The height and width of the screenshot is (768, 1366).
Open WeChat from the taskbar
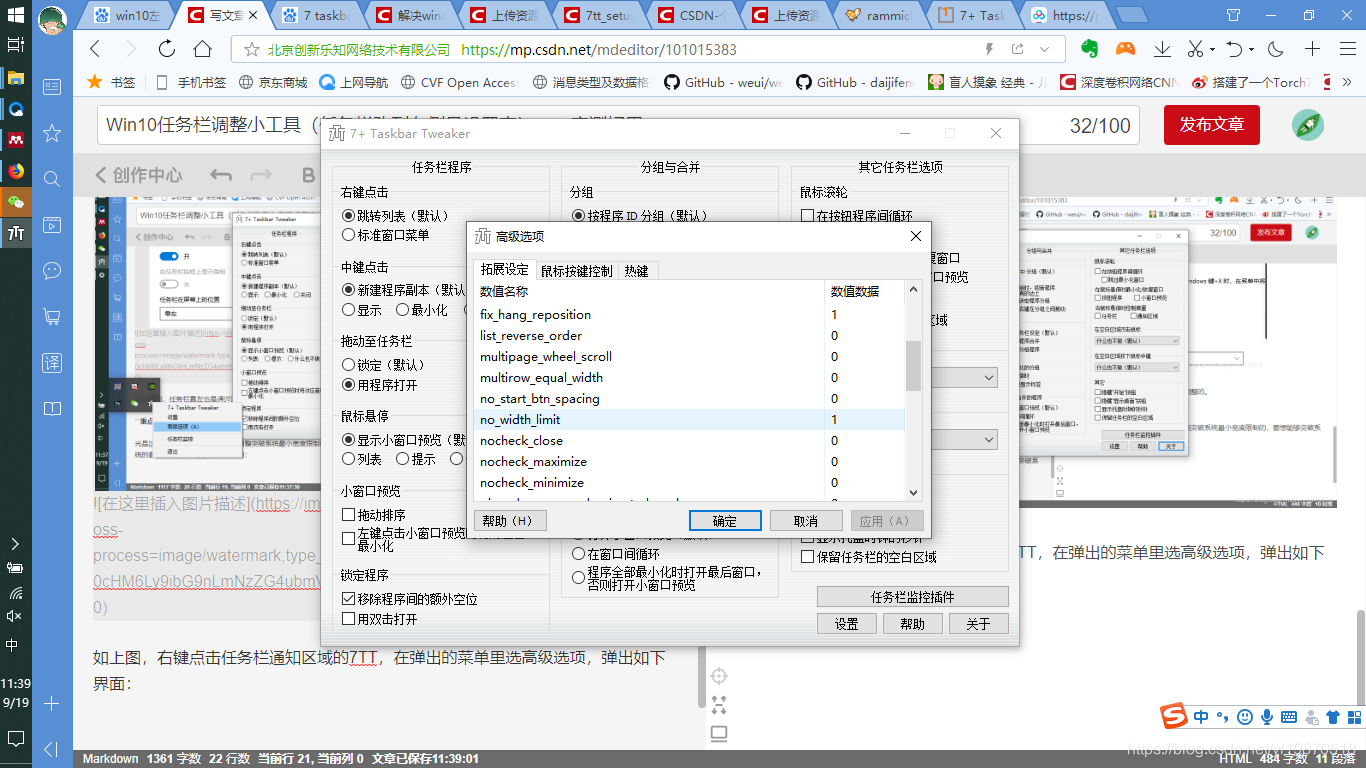[x=15, y=201]
